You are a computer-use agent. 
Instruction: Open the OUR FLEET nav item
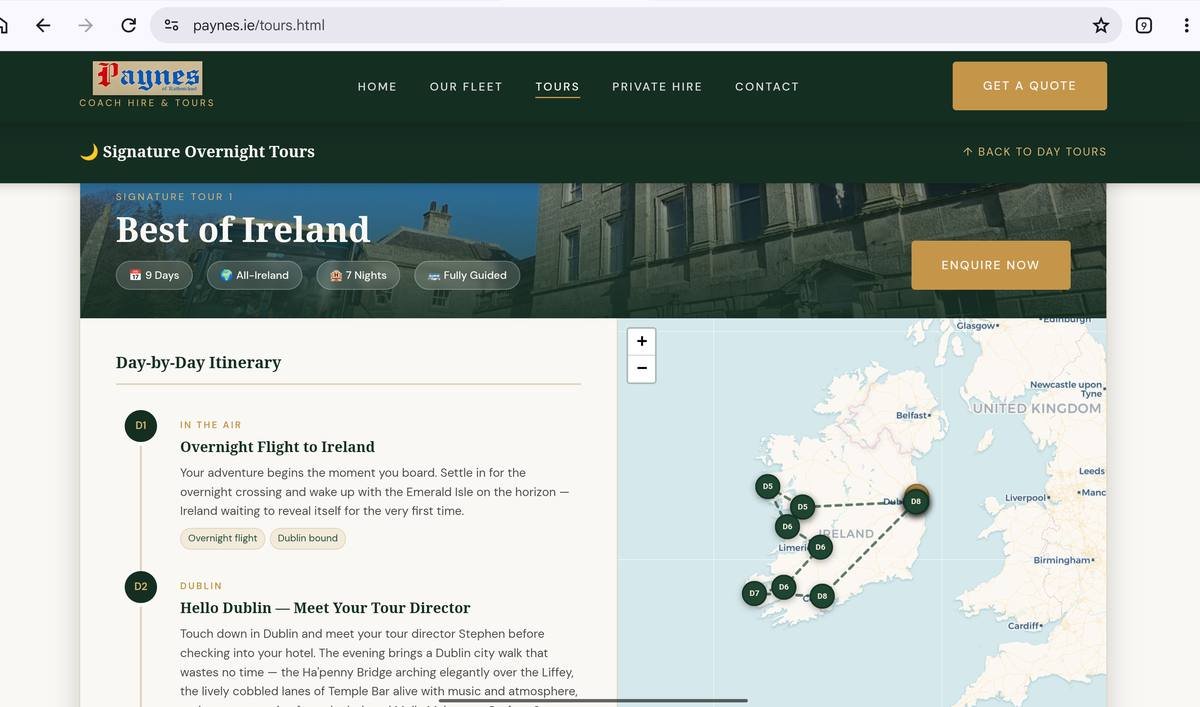coord(466,87)
